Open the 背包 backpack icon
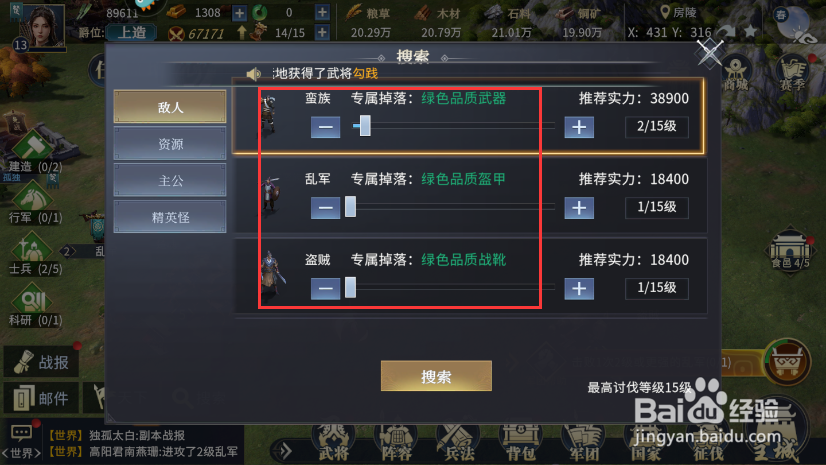 point(520,441)
